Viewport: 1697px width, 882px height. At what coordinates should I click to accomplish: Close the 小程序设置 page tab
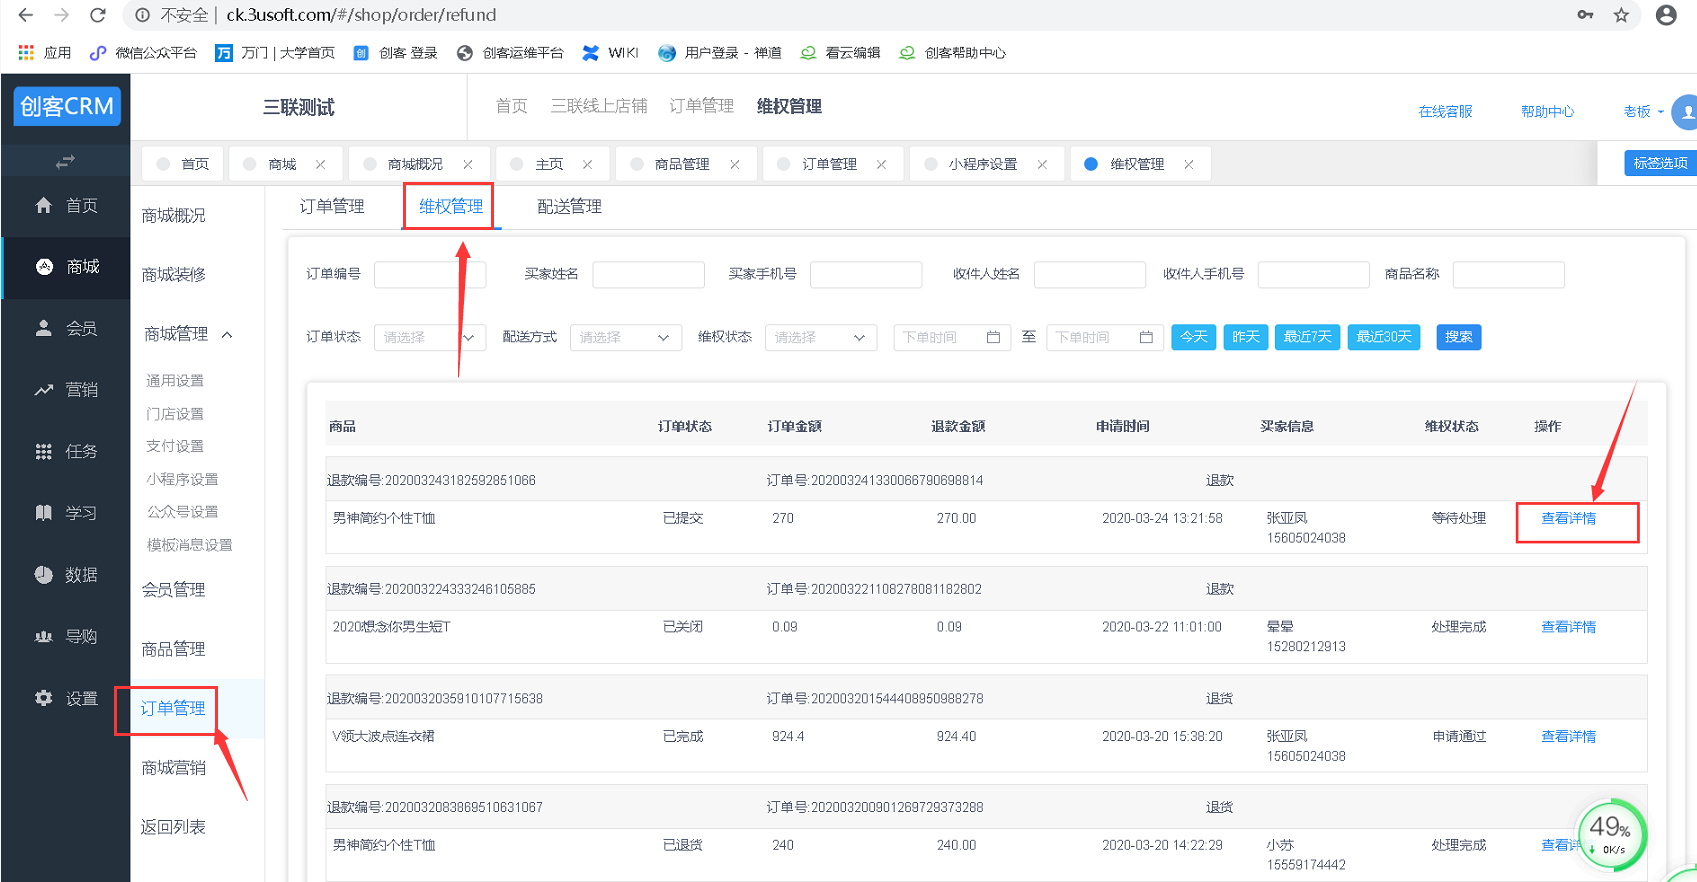(x=1042, y=164)
